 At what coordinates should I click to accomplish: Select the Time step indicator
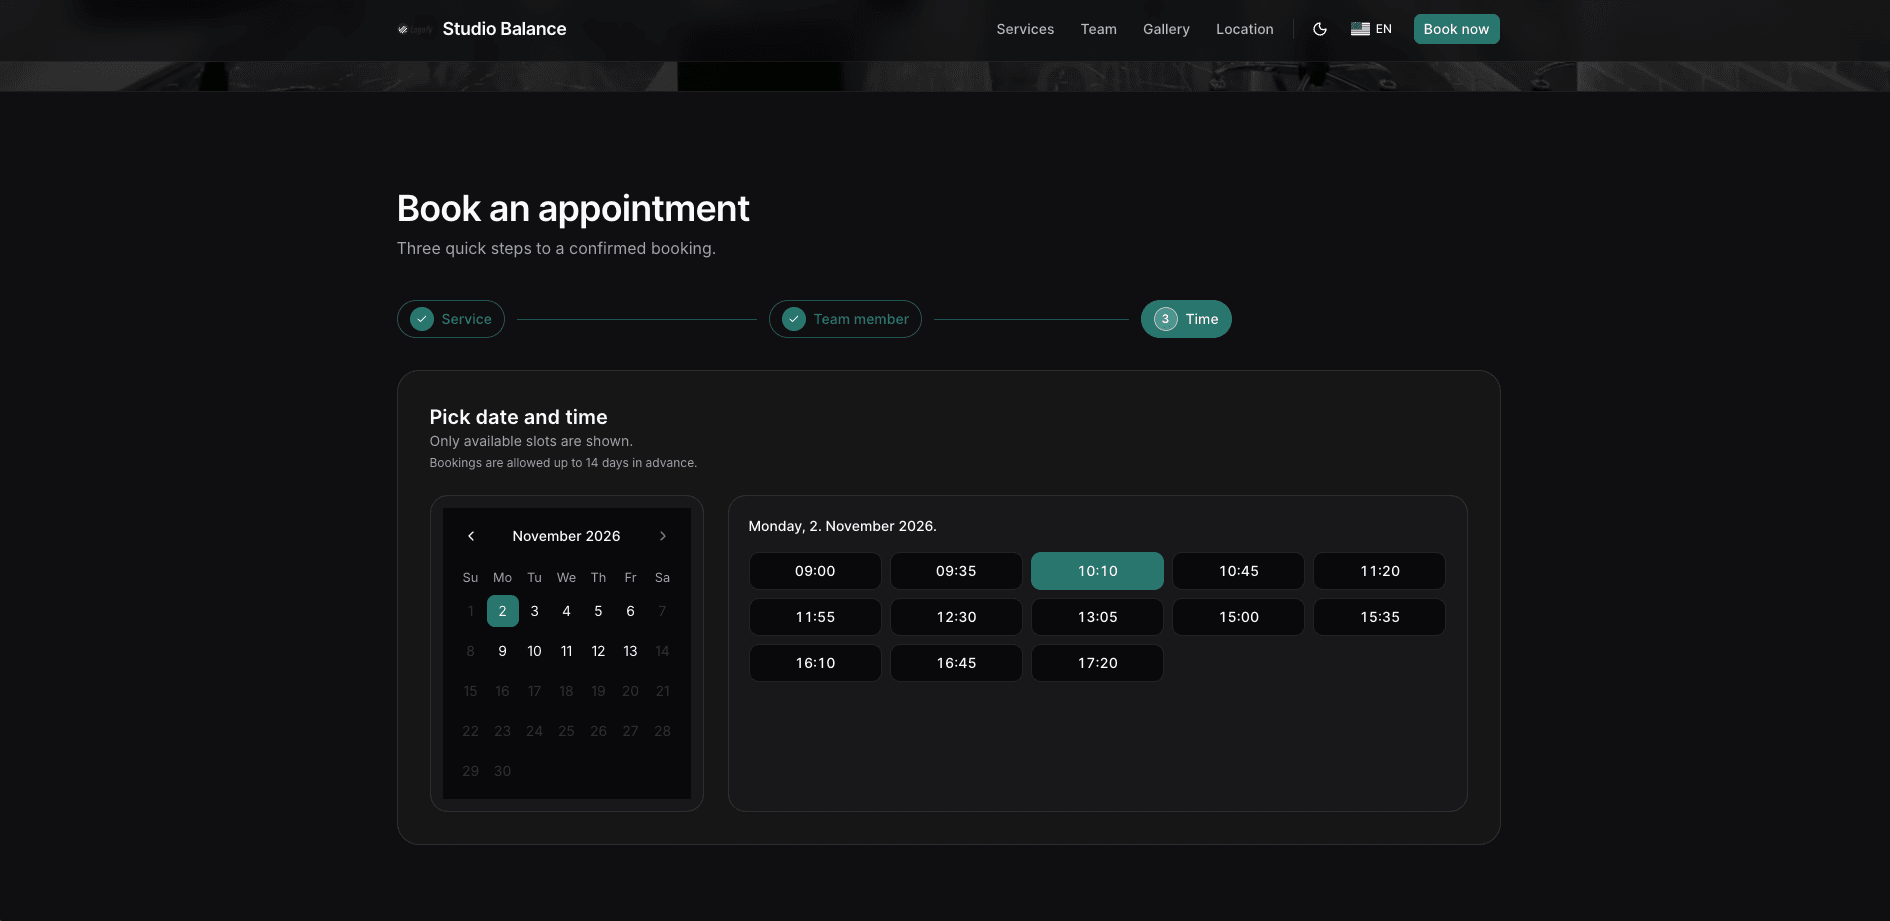1186,319
